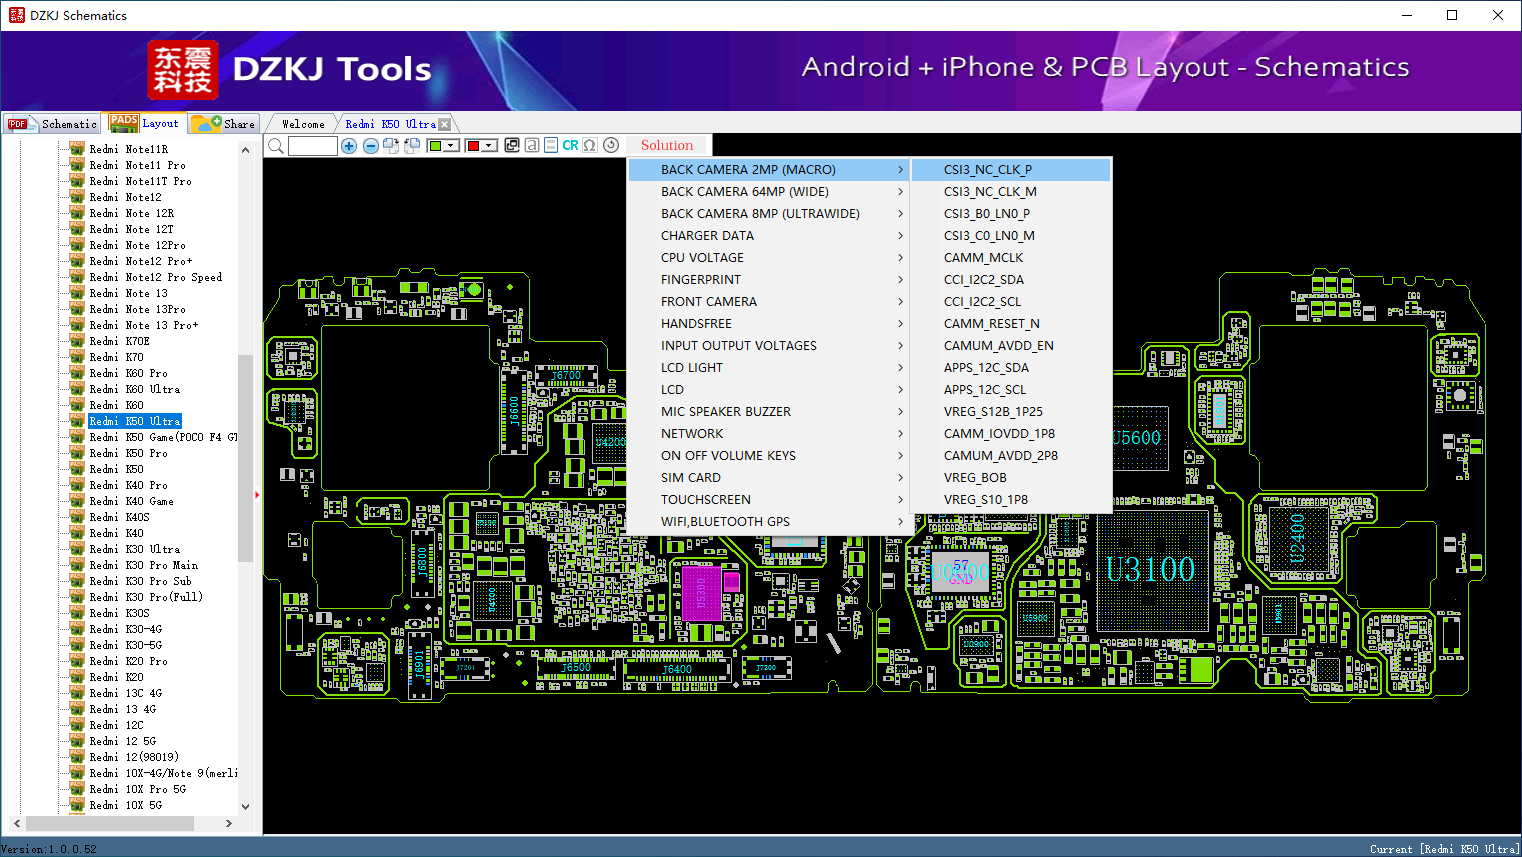Open MIC SPEAKER BUZZER submenu

tap(768, 412)
